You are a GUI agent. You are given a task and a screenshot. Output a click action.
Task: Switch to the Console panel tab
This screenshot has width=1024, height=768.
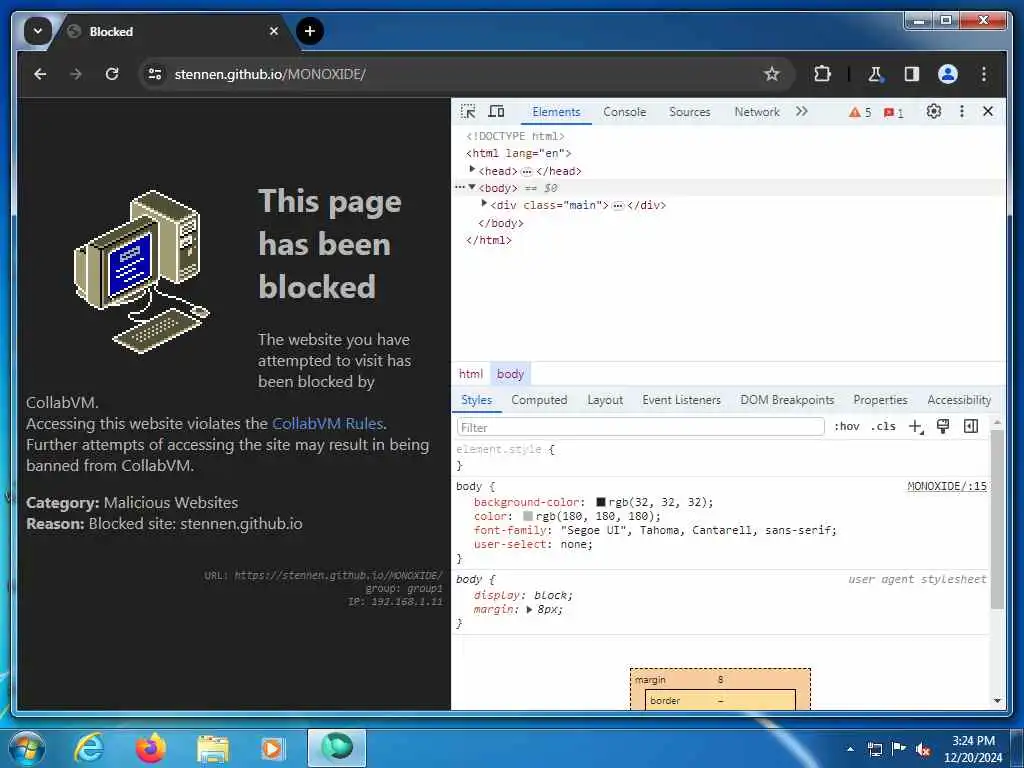coord(624,112)
